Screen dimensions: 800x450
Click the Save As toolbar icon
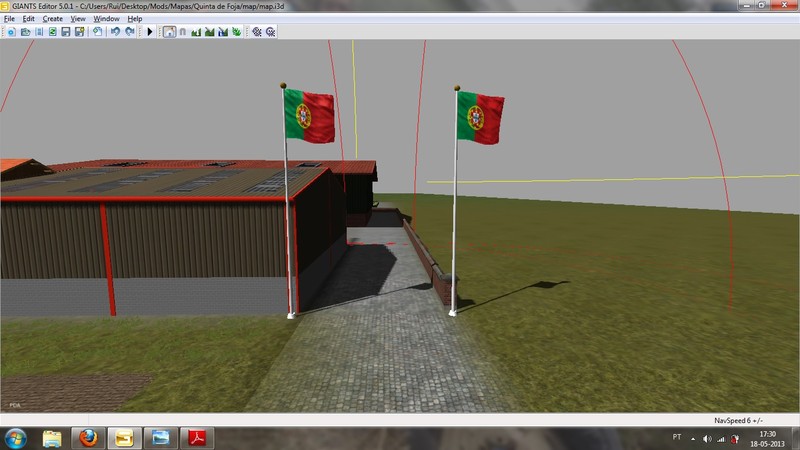click(x=80, y=32)
